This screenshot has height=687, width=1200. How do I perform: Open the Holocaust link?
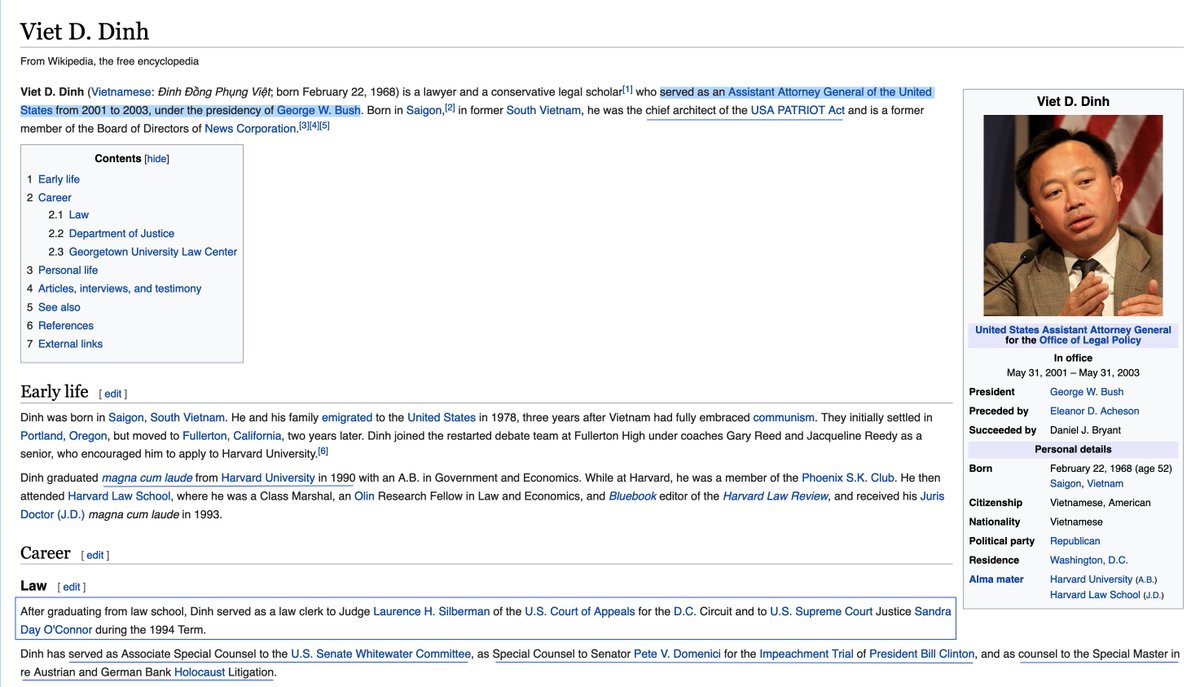(201, 673)
